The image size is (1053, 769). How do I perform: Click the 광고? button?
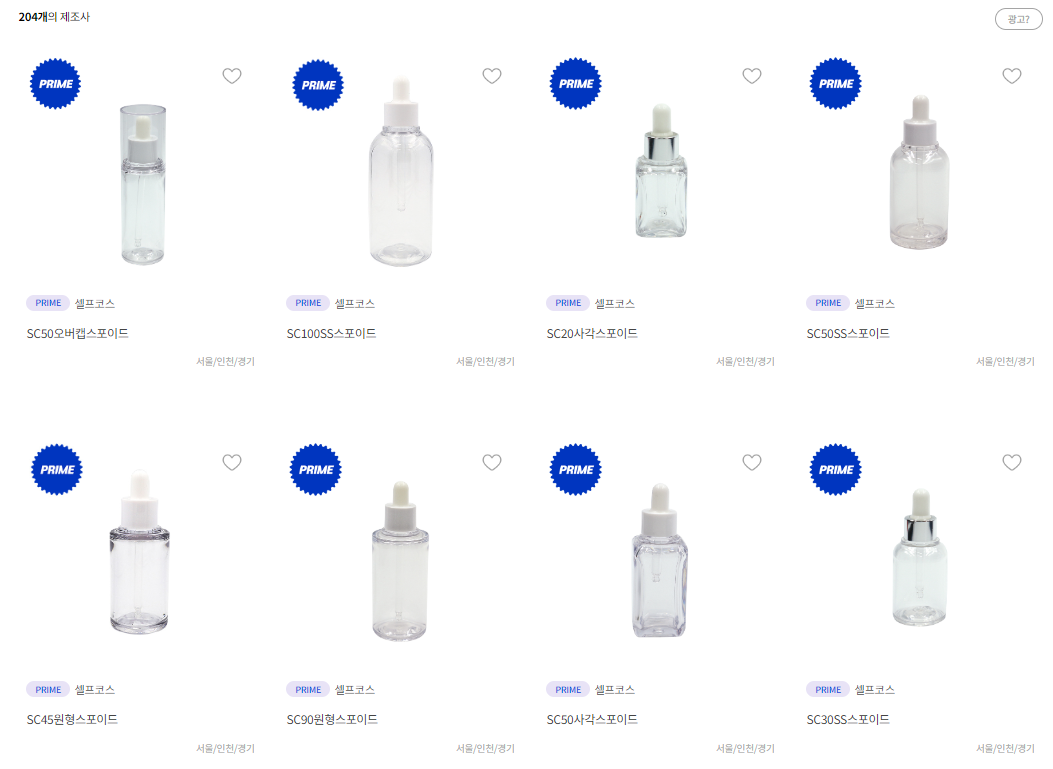point(1018,19)
